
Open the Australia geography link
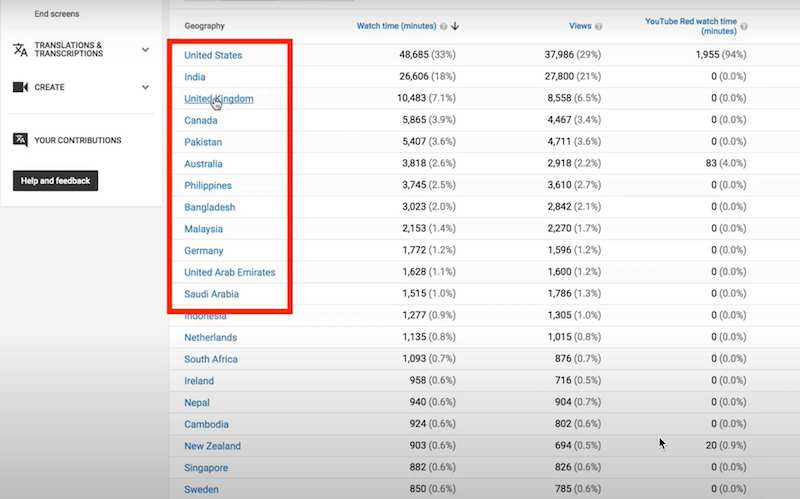203,164
